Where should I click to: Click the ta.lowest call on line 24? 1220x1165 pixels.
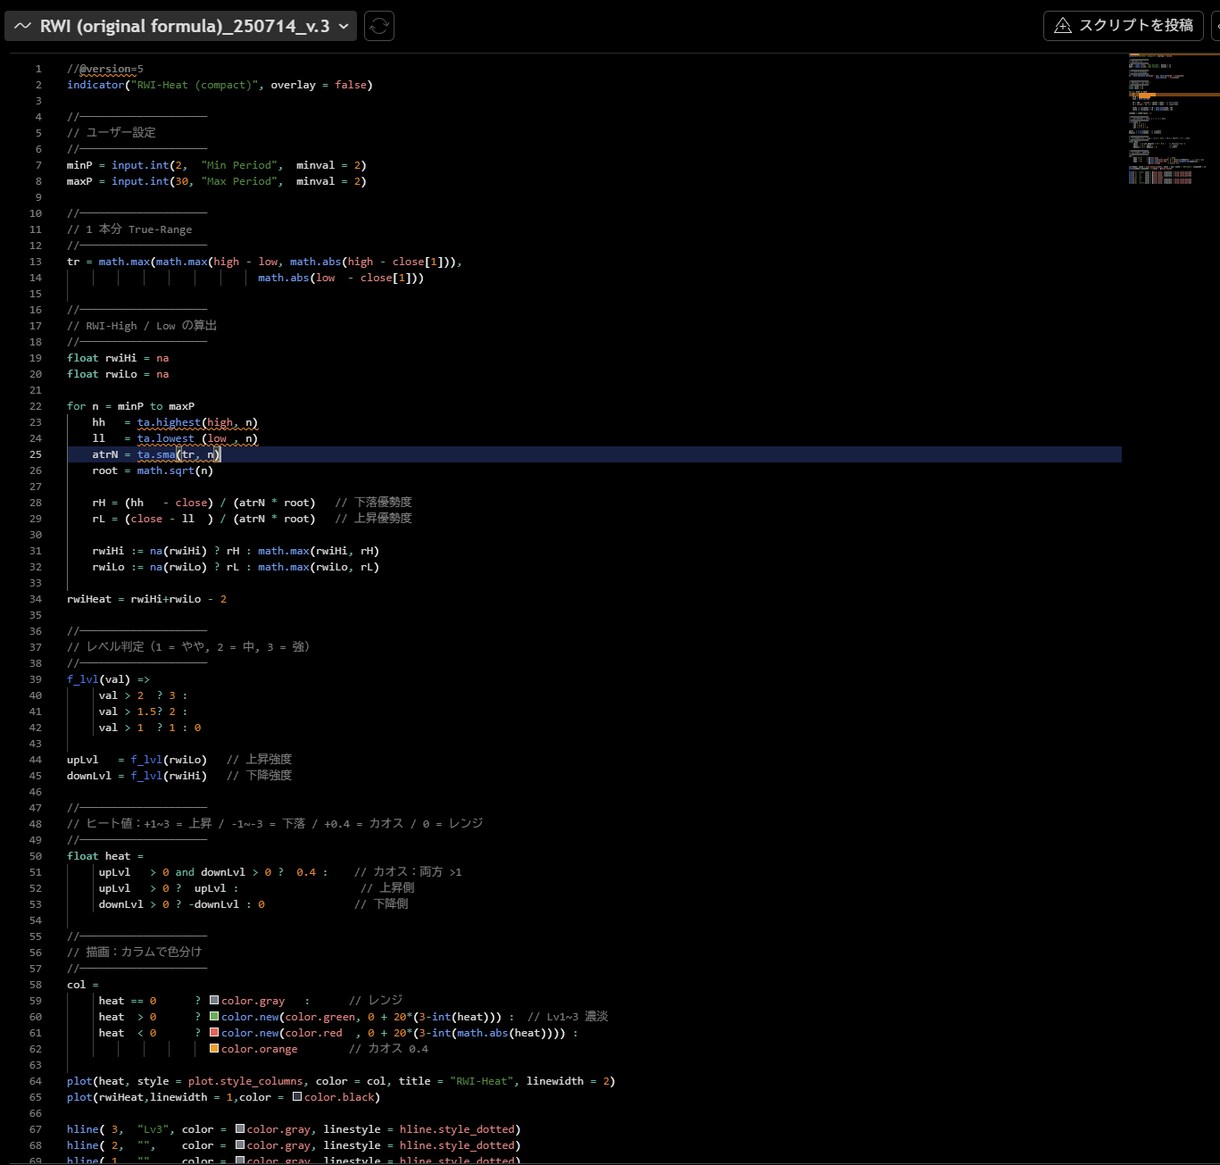point(197,438)
